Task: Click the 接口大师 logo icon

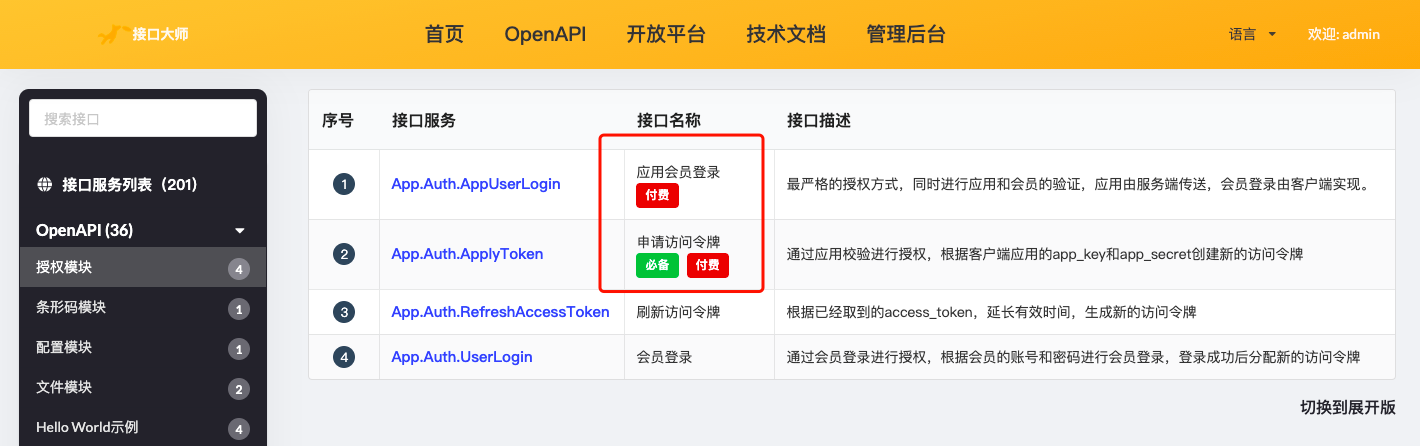Action: tap(112, 34)
